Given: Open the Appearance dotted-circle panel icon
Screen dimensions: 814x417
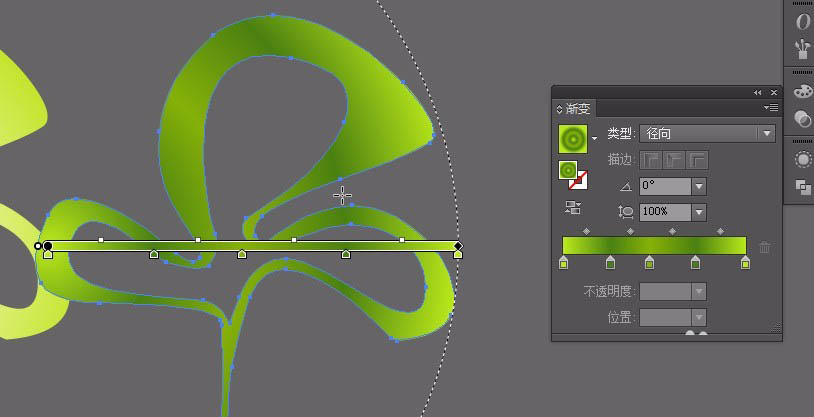Looking at the screenshot, I should point(803,159).
